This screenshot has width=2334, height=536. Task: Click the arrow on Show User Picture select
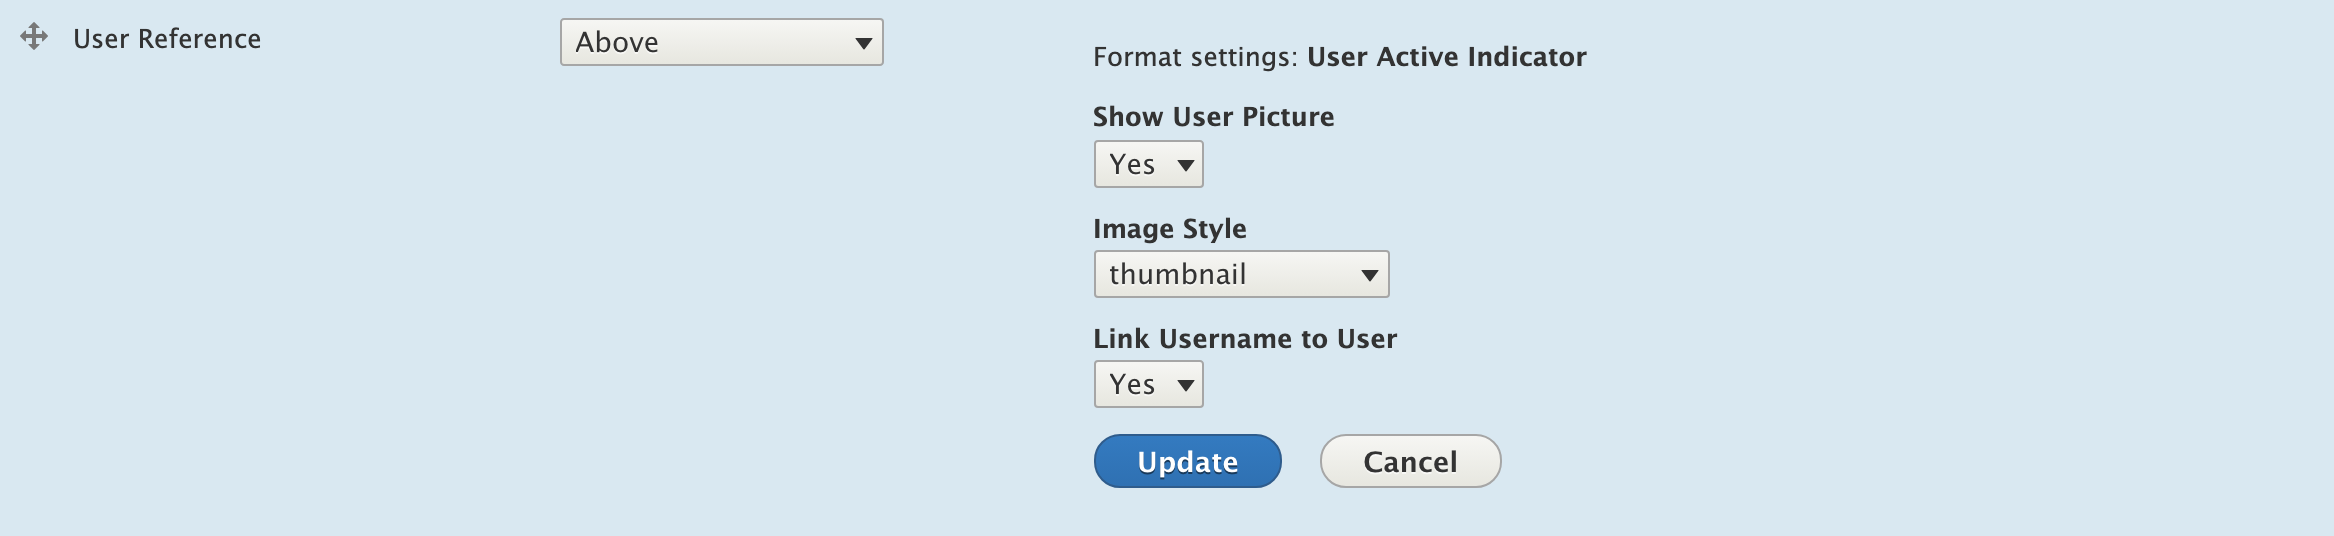[1186, 165]
